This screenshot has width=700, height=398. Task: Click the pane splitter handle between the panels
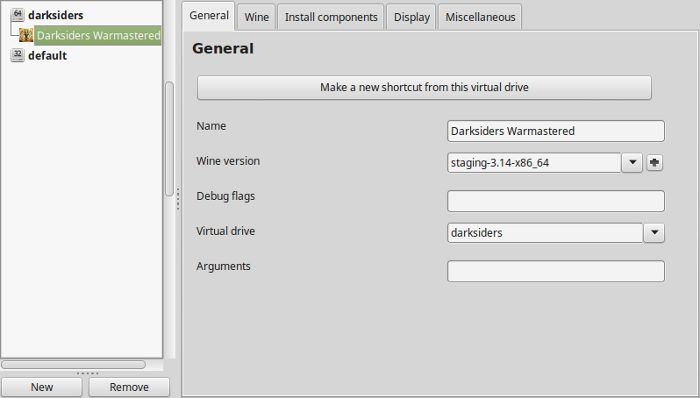pyautogui.click(x=178, y=199)
